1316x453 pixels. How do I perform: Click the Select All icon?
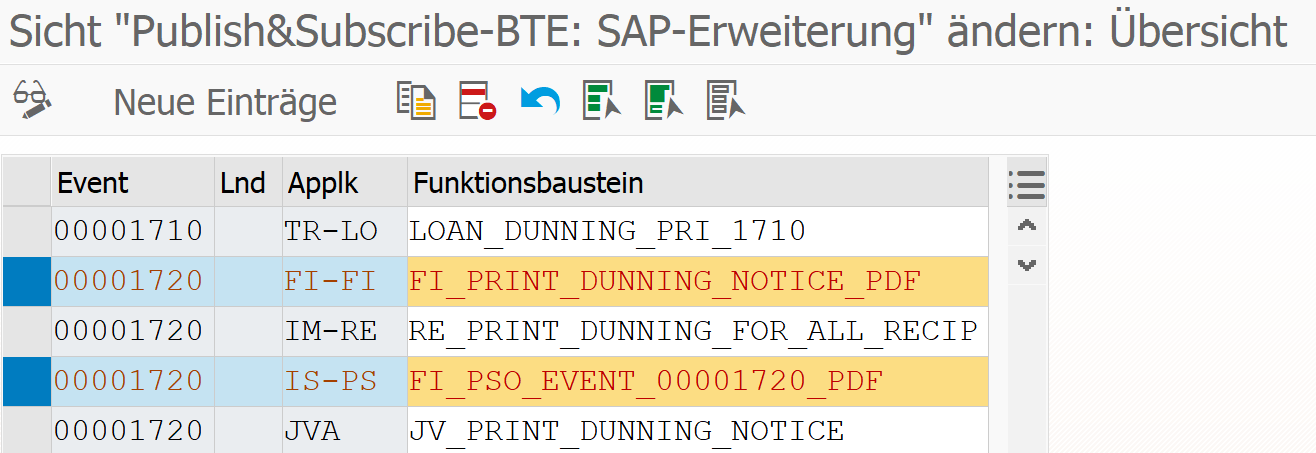tap(602, 101)
